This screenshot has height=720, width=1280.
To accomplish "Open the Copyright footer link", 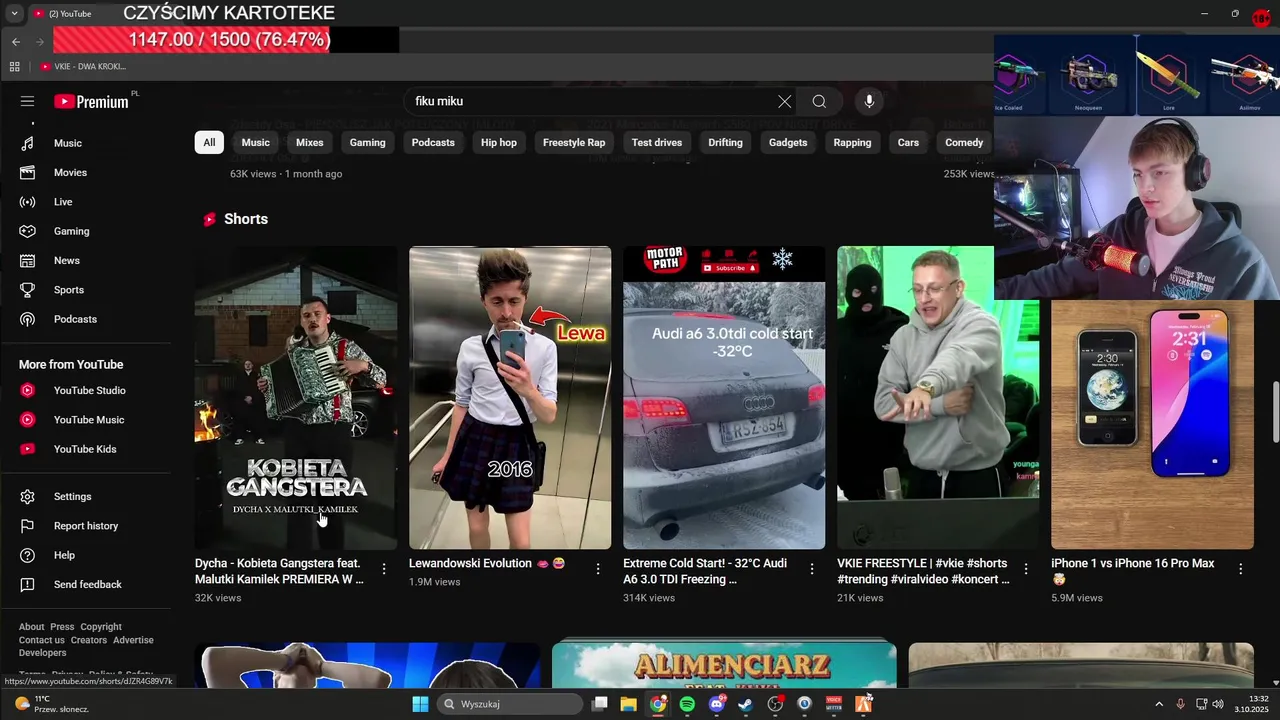I will tap(101, 627).
